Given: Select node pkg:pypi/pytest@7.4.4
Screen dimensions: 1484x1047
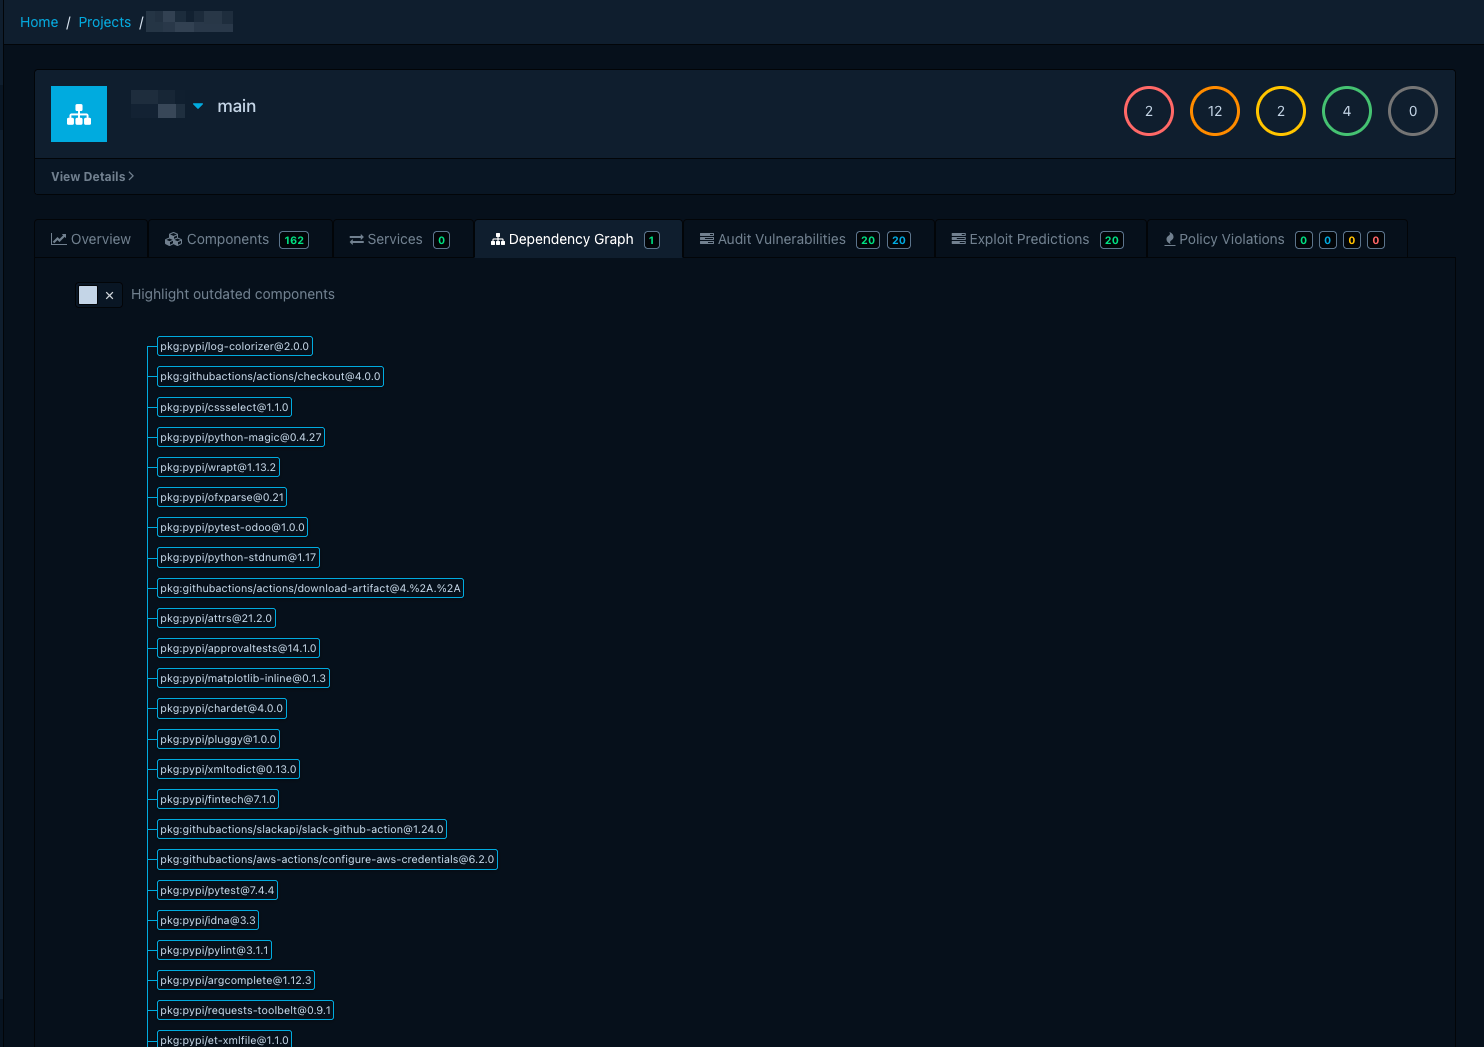Looking at the screenshot, I should [217, 890].
